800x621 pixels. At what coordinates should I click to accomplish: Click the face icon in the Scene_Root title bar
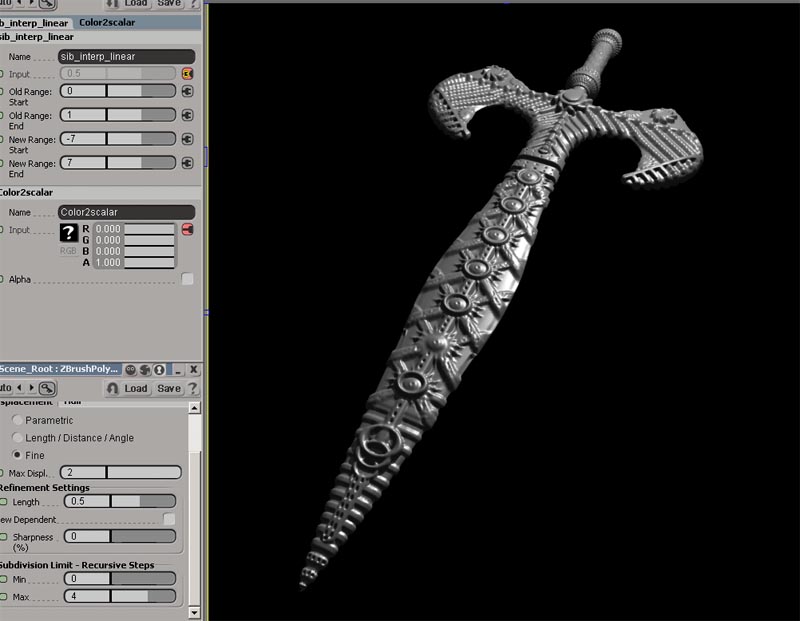pos(131,369)
